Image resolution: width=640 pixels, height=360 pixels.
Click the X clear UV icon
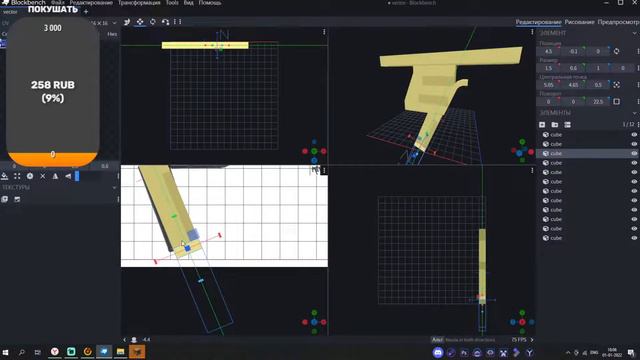point(43,176)
